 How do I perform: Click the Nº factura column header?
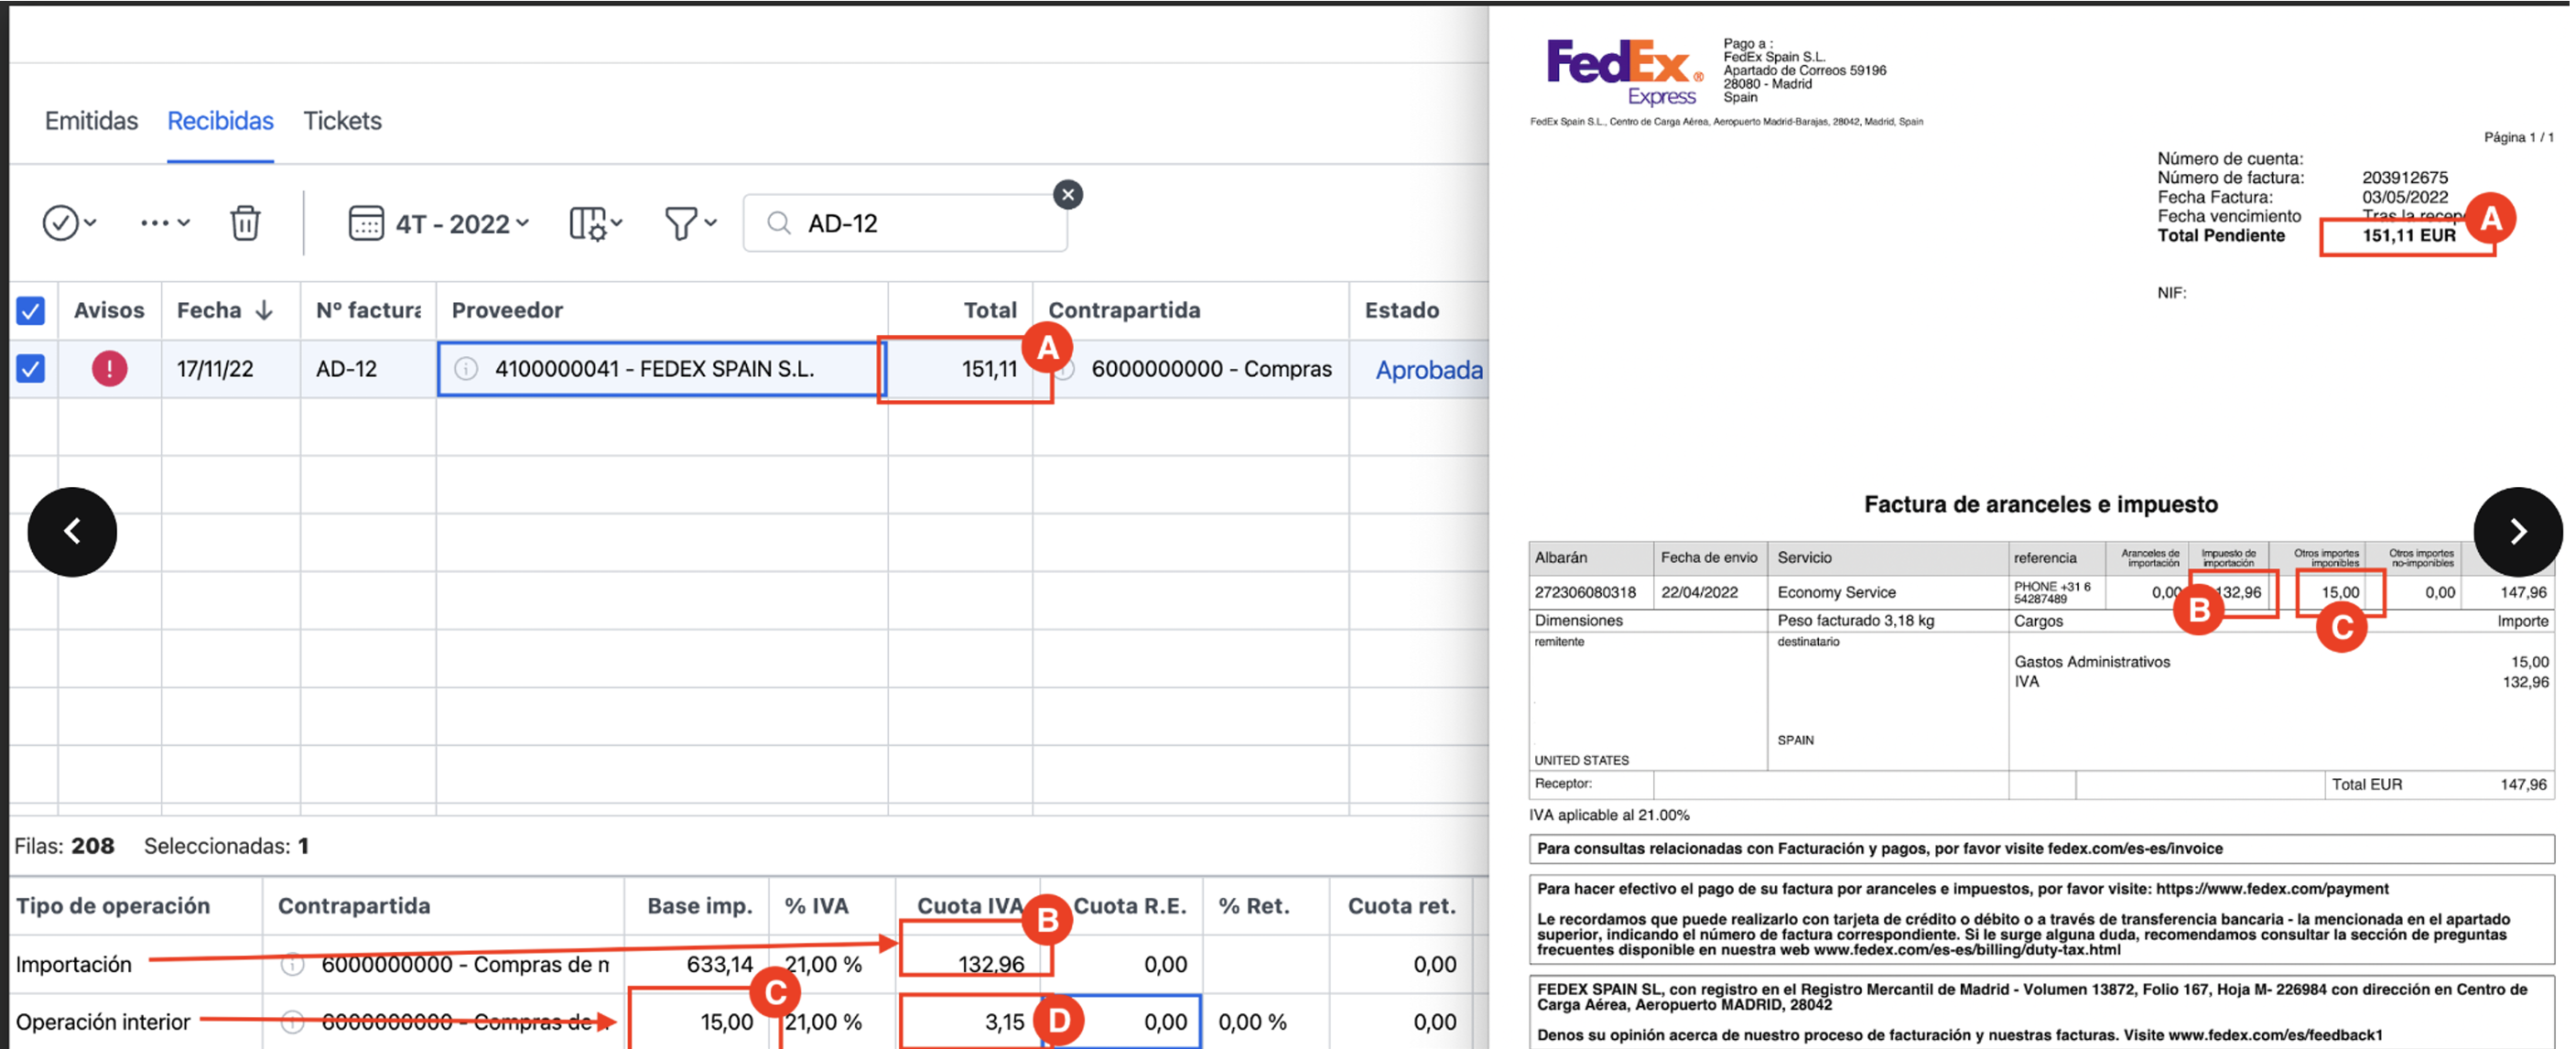click(369, 311)
